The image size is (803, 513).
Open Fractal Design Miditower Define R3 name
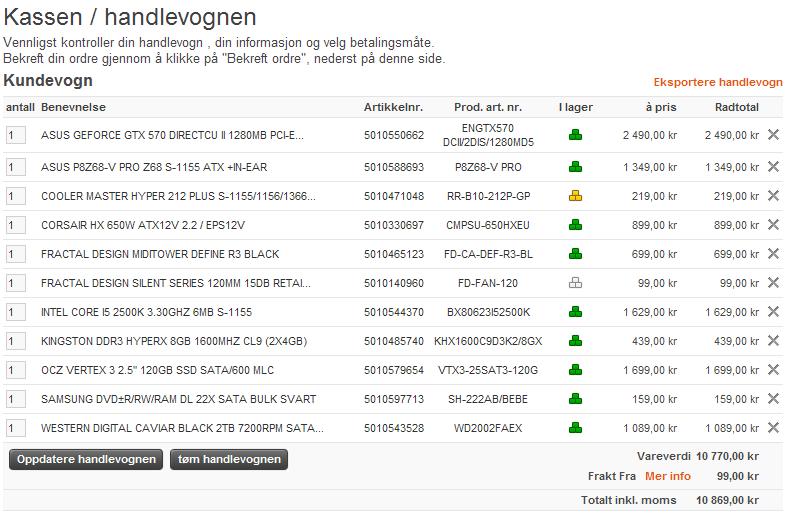(x=160, y=254)
